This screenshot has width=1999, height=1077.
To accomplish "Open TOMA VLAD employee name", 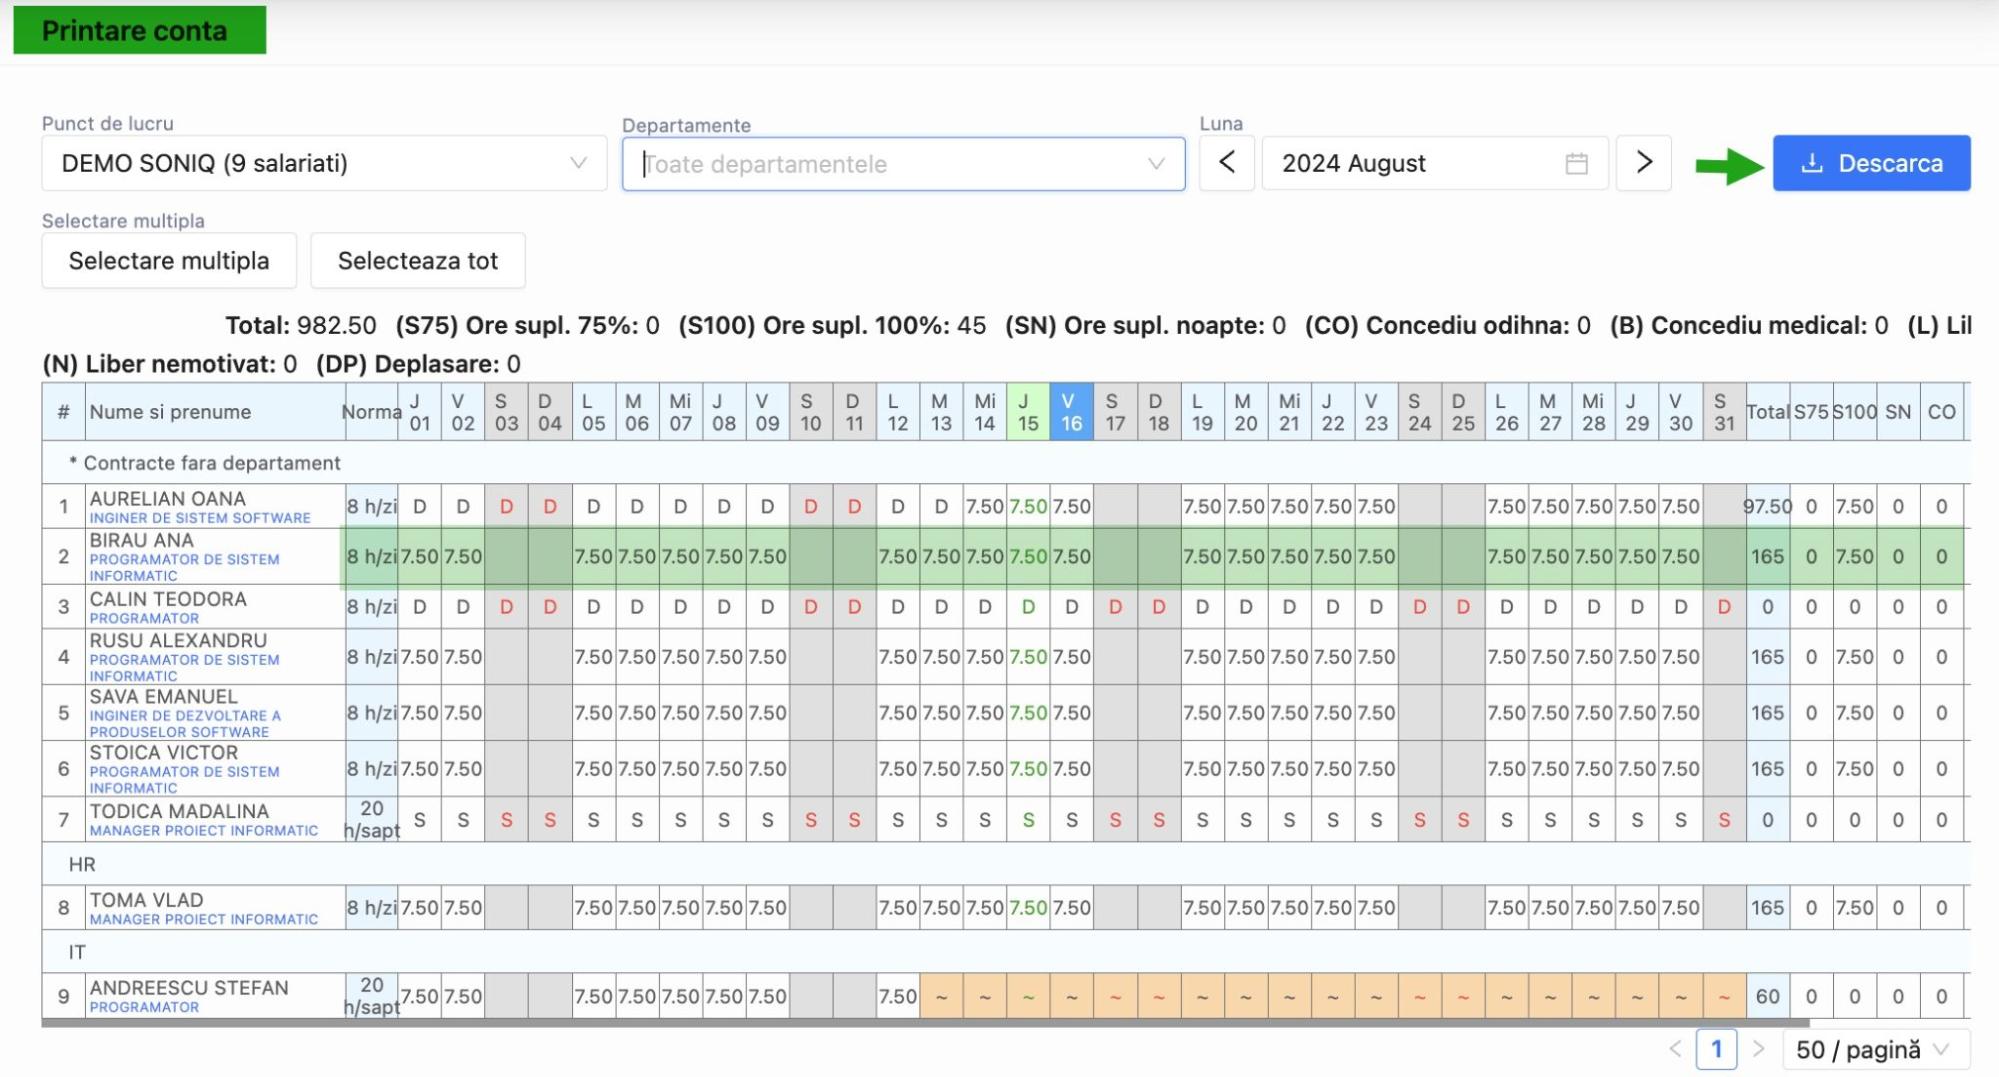I will 146,900.
